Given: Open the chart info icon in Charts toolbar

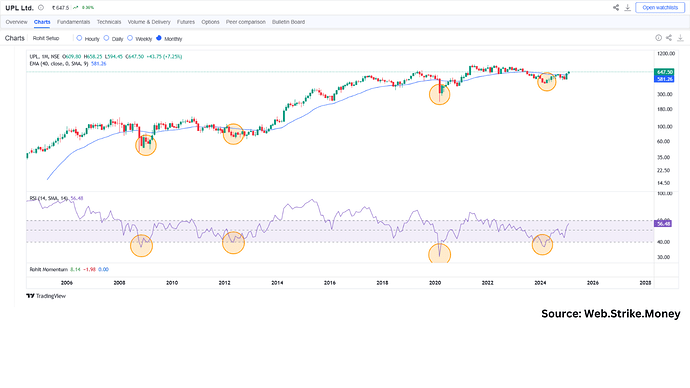Looking at the screenshot, I should [658, 38].
